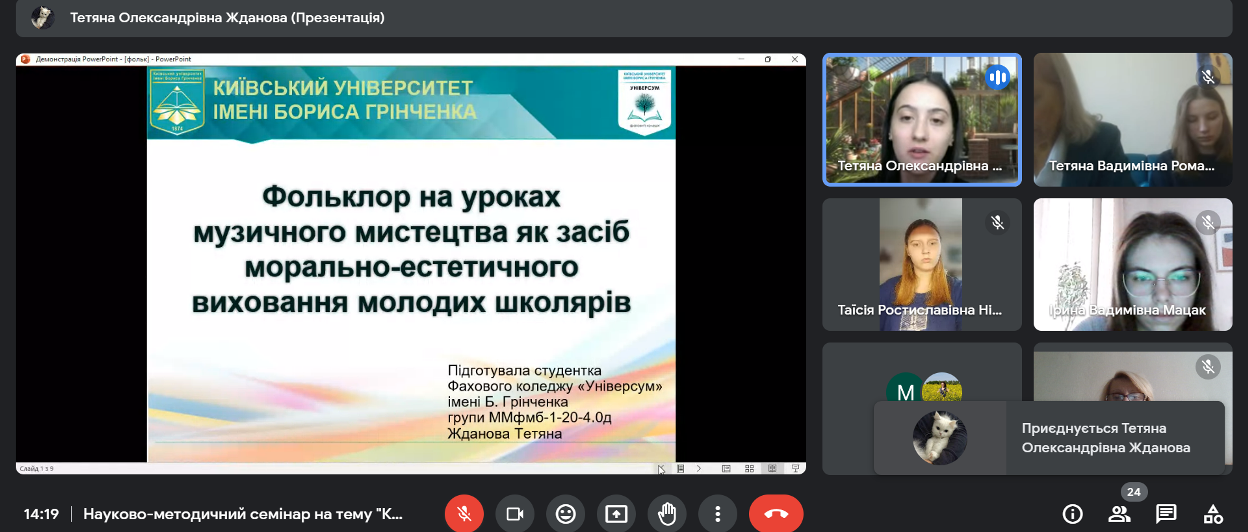Unmute the microphone in the call bar
1248x532 pixels.
464,514
